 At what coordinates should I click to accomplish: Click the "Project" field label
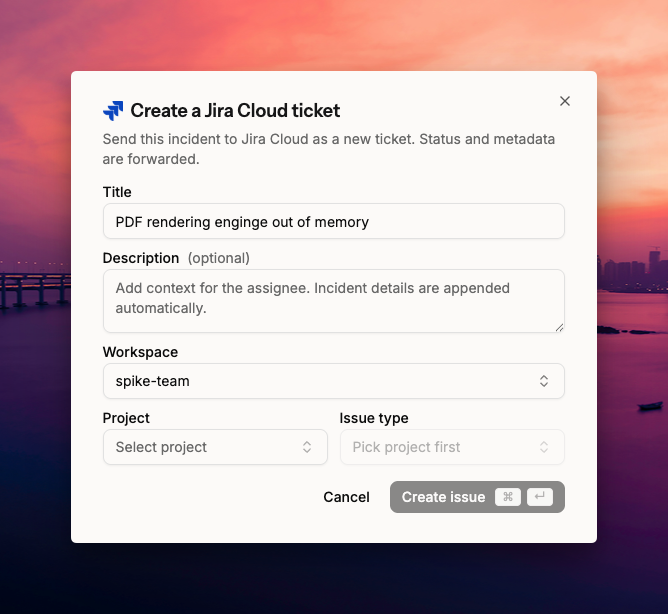[126, 418]
